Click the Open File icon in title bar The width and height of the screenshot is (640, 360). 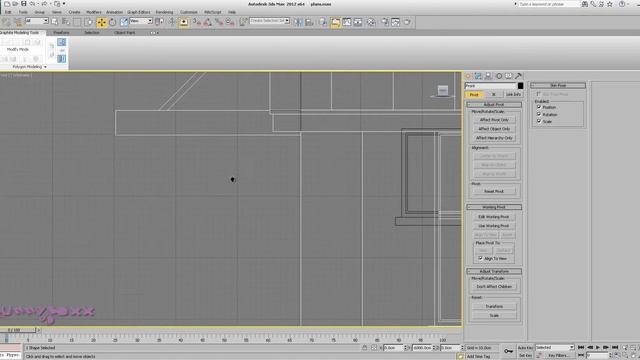[x=15, y=4]
